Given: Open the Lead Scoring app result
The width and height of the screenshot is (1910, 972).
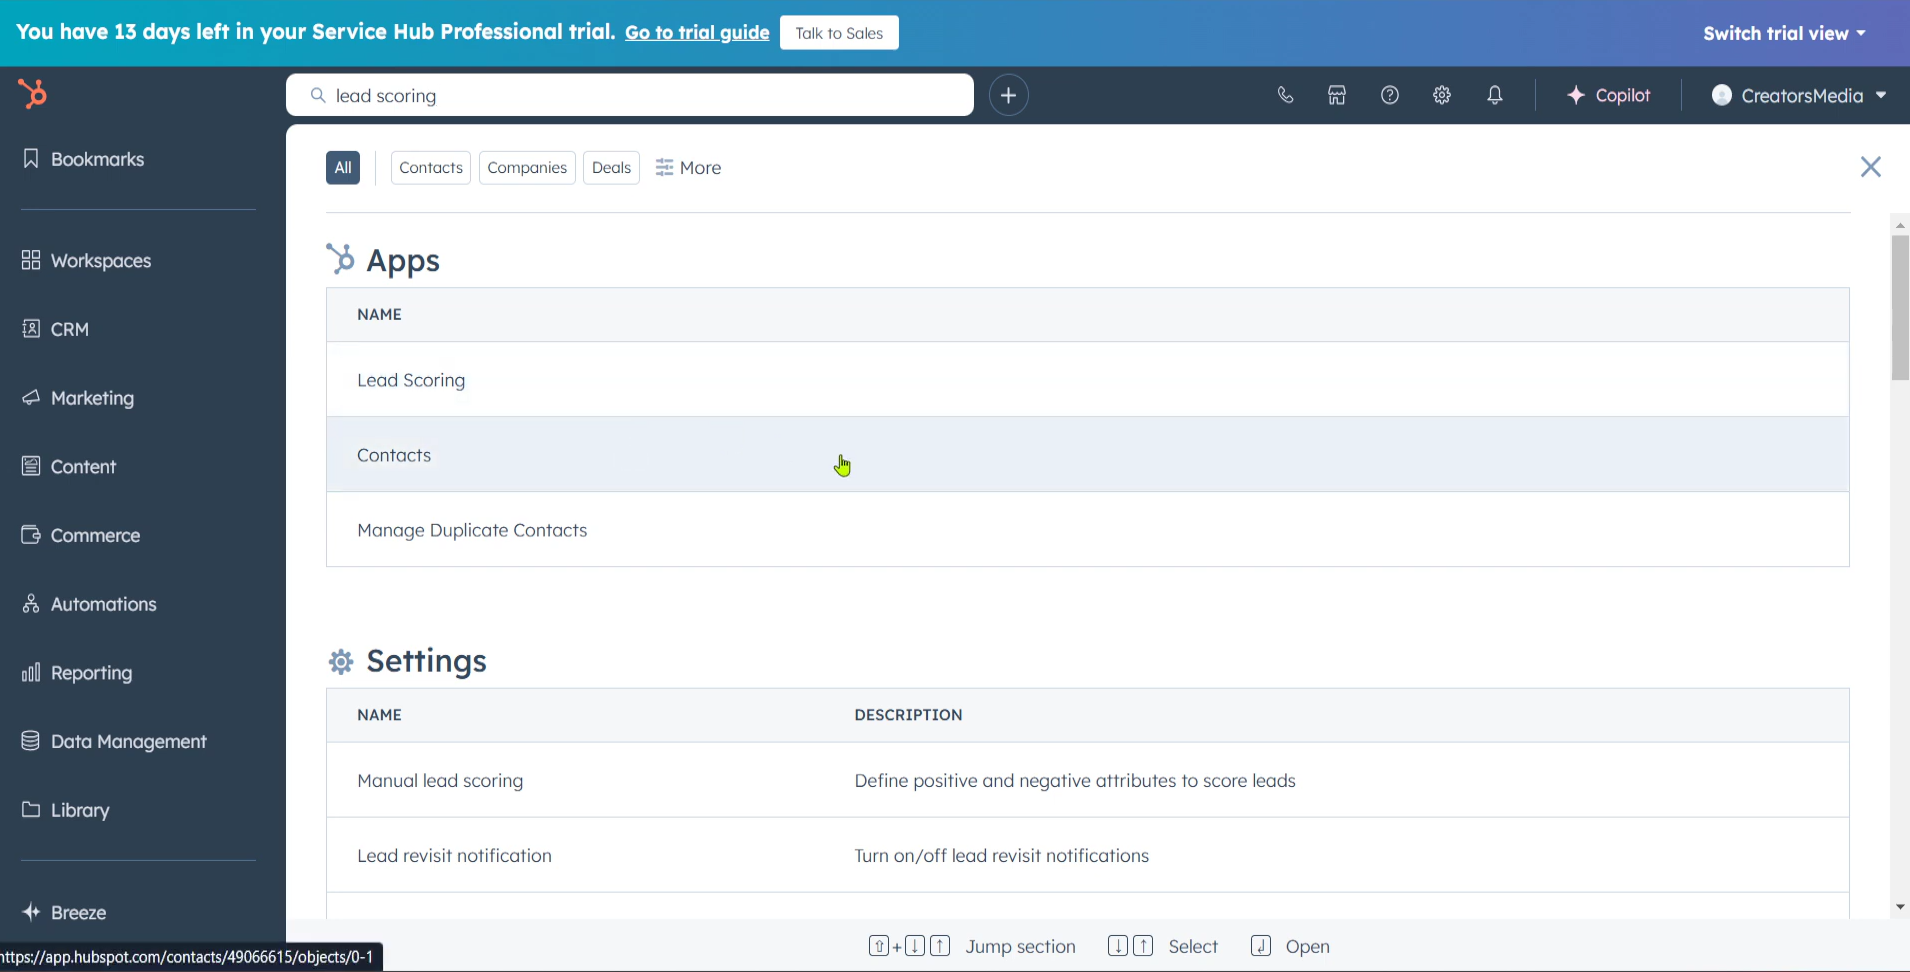Looking at the screenshot, I should tap(411, 380).
